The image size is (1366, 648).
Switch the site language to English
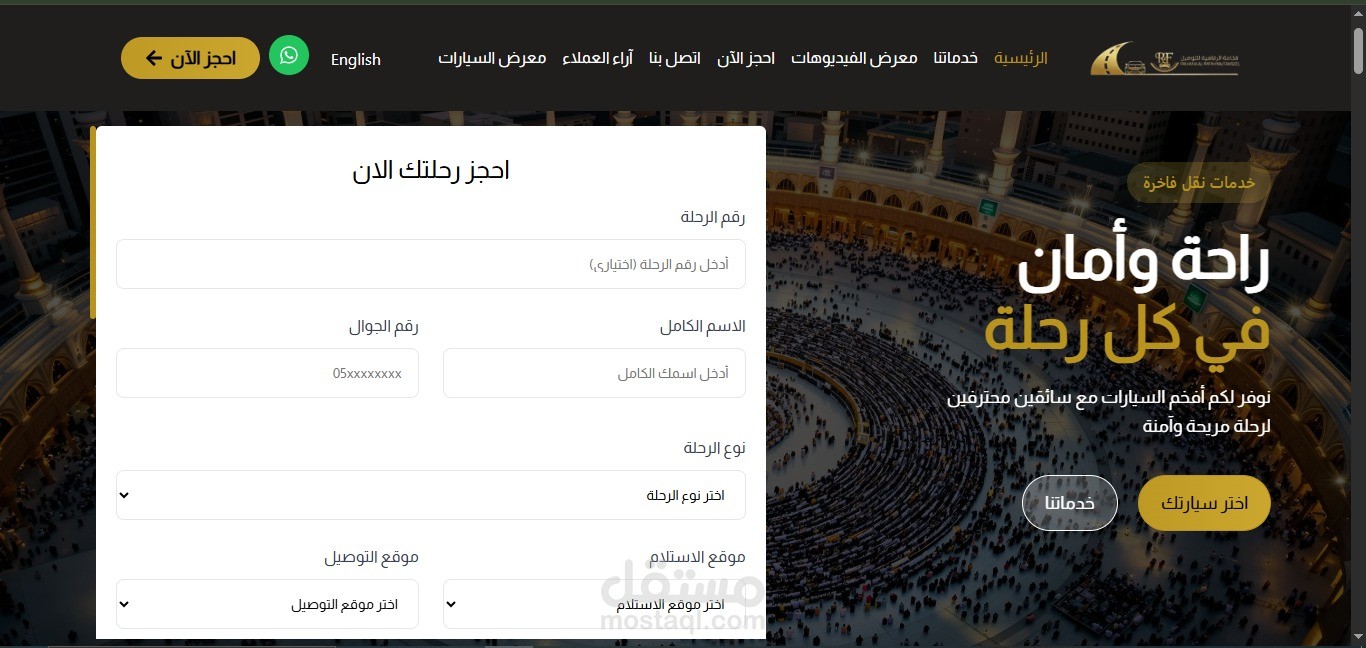(x=356, y=60)
